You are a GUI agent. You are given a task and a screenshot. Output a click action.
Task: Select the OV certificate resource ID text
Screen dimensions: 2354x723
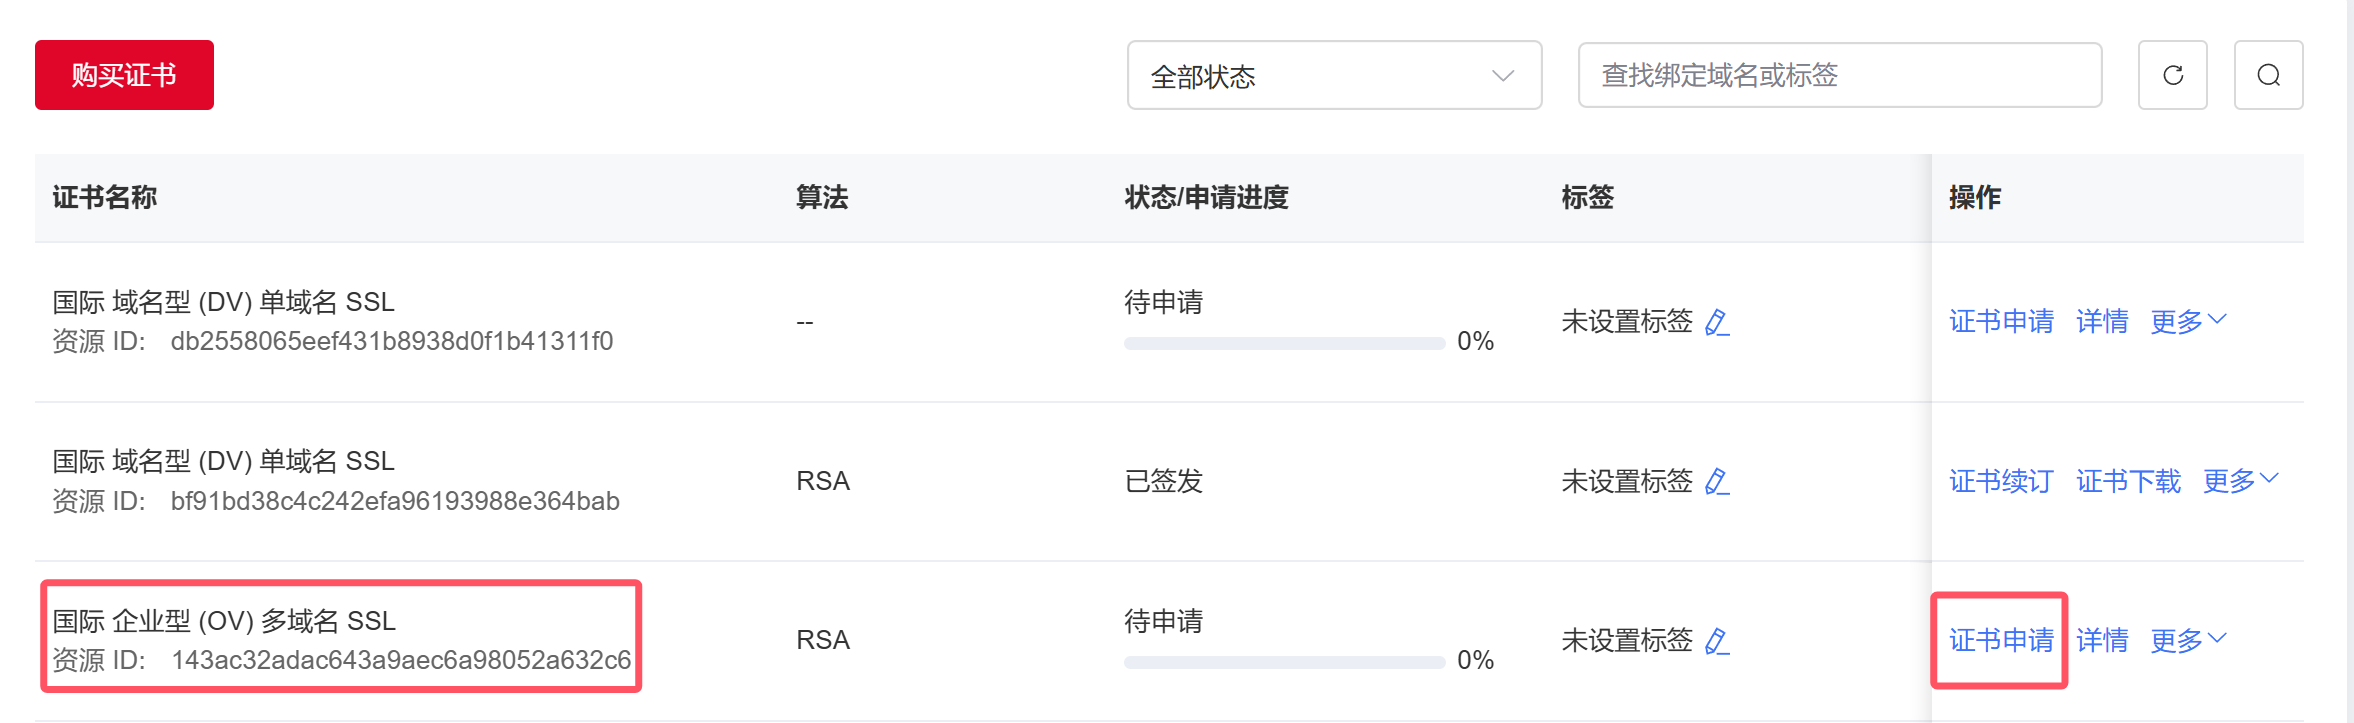click(401, 660)
